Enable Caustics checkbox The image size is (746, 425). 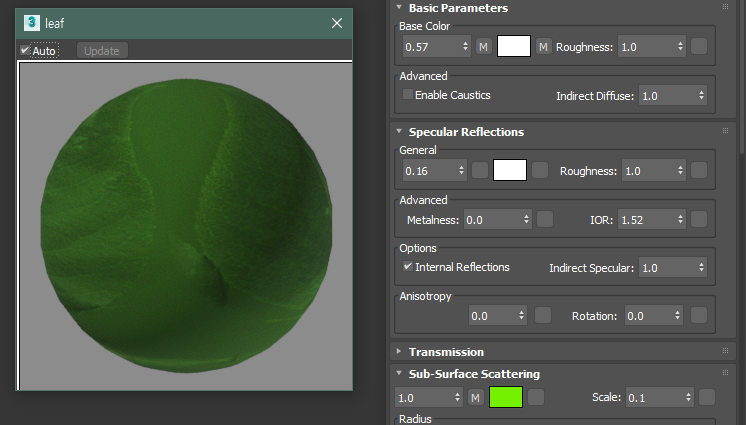(407, 95)
